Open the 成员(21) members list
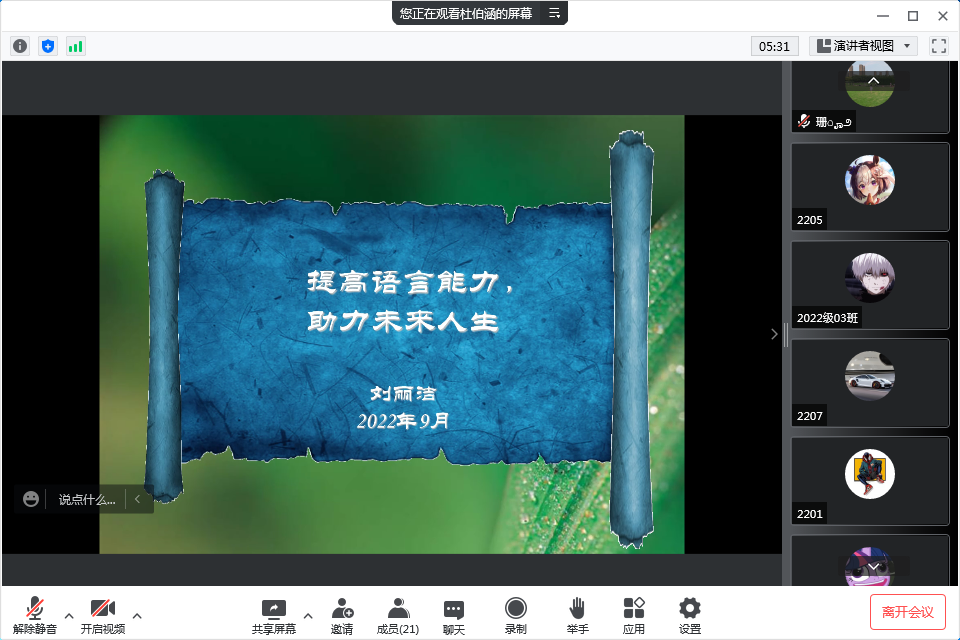 [397, 615]
